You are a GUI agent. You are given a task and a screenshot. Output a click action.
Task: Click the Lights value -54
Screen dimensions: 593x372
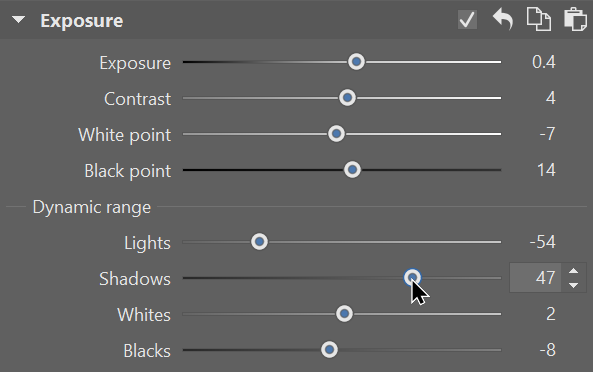coord(542,242)
